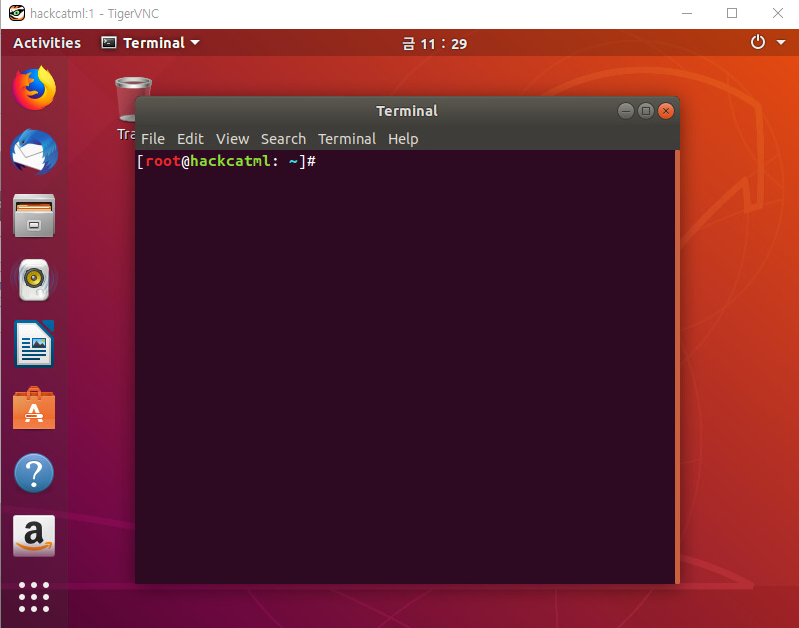Open Thunderbird Mail in the dock

[x=34, y=152]
